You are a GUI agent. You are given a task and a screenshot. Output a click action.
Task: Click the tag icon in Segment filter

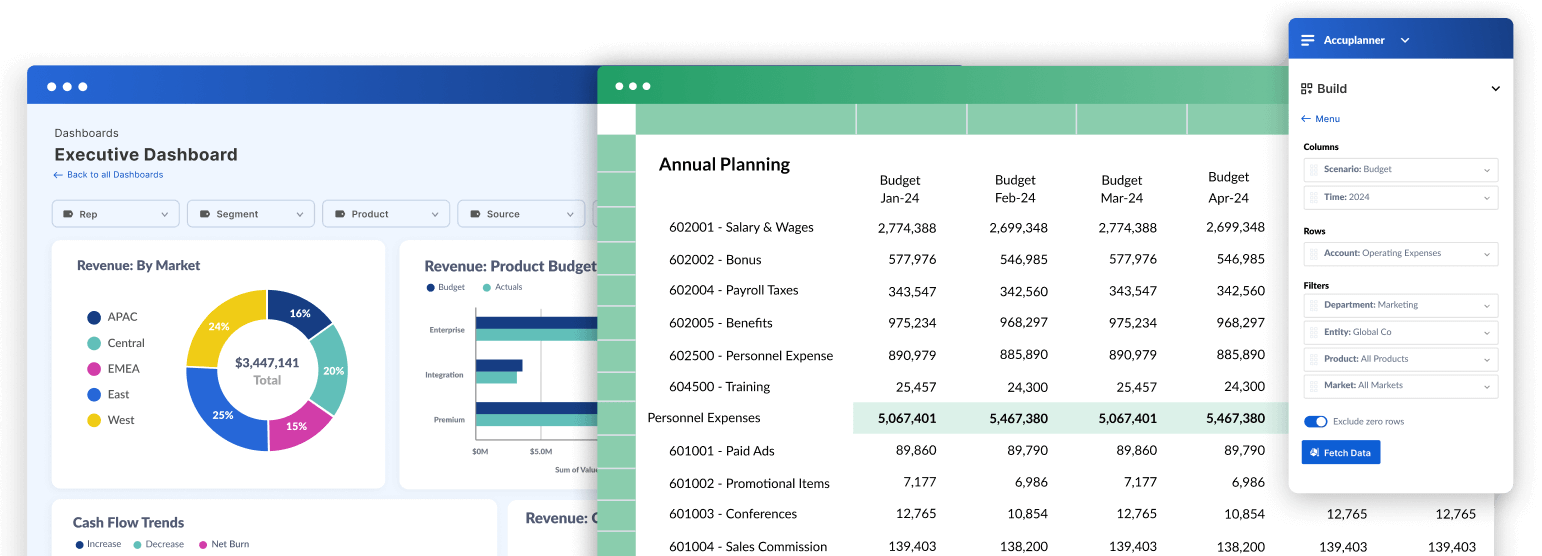[x=204, y=214]
